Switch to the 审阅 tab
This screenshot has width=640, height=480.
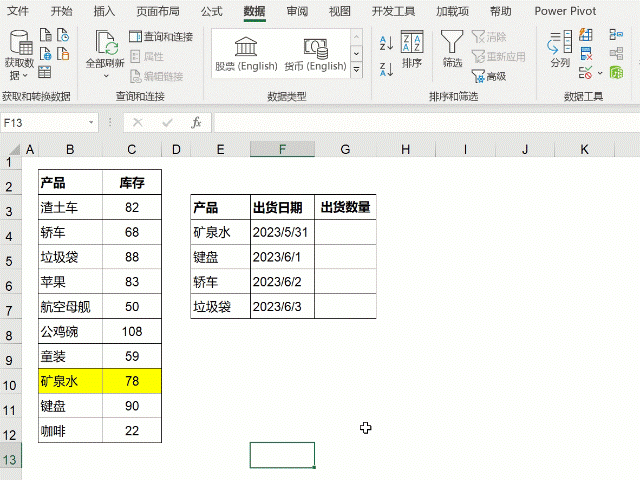pyautogui.click(x=297, y=11)
